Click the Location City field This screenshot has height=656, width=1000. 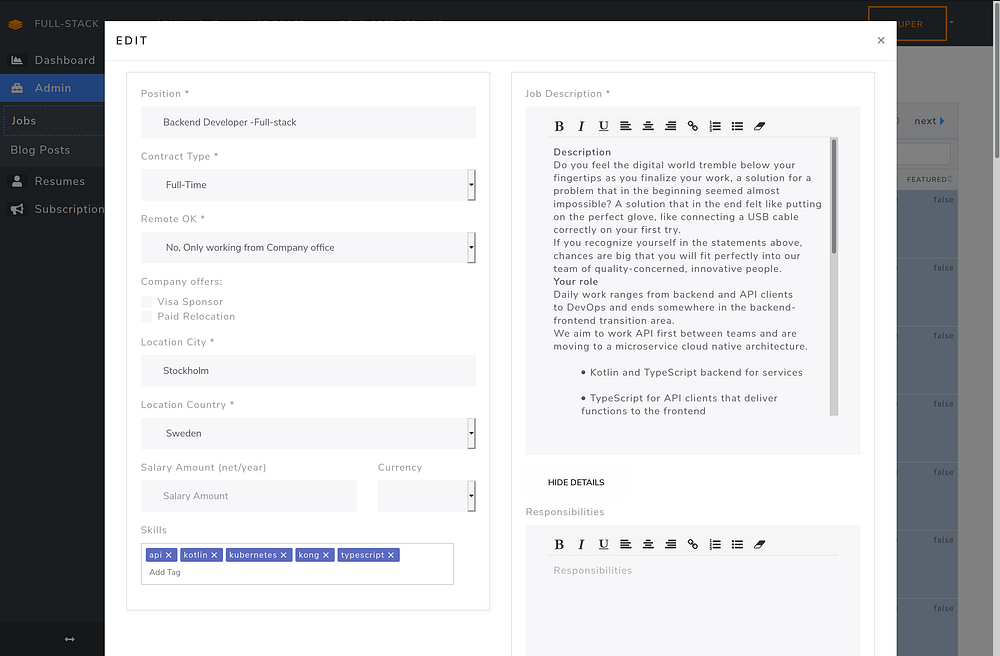tap(308, 371)
